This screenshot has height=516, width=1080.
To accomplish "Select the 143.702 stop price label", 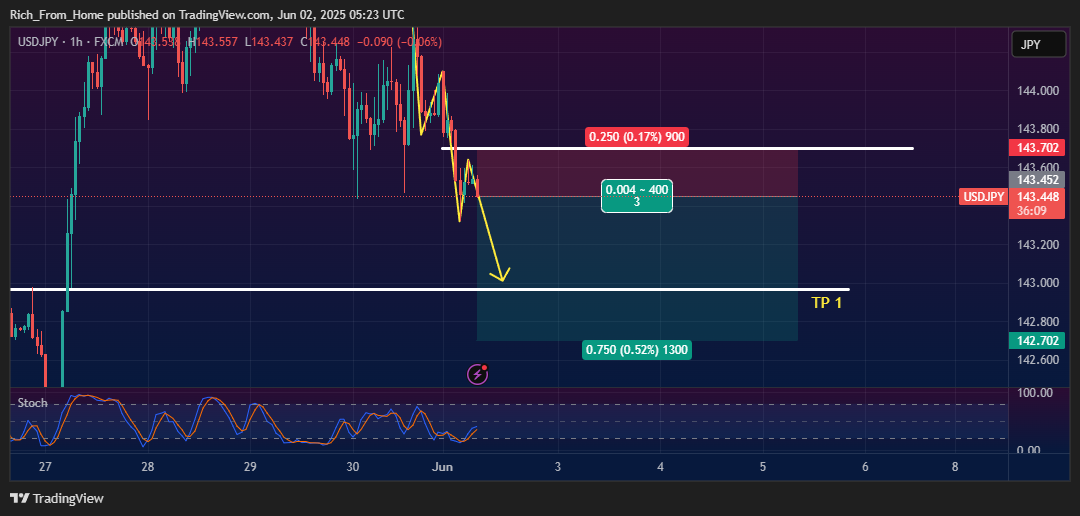I will 1038,147.
